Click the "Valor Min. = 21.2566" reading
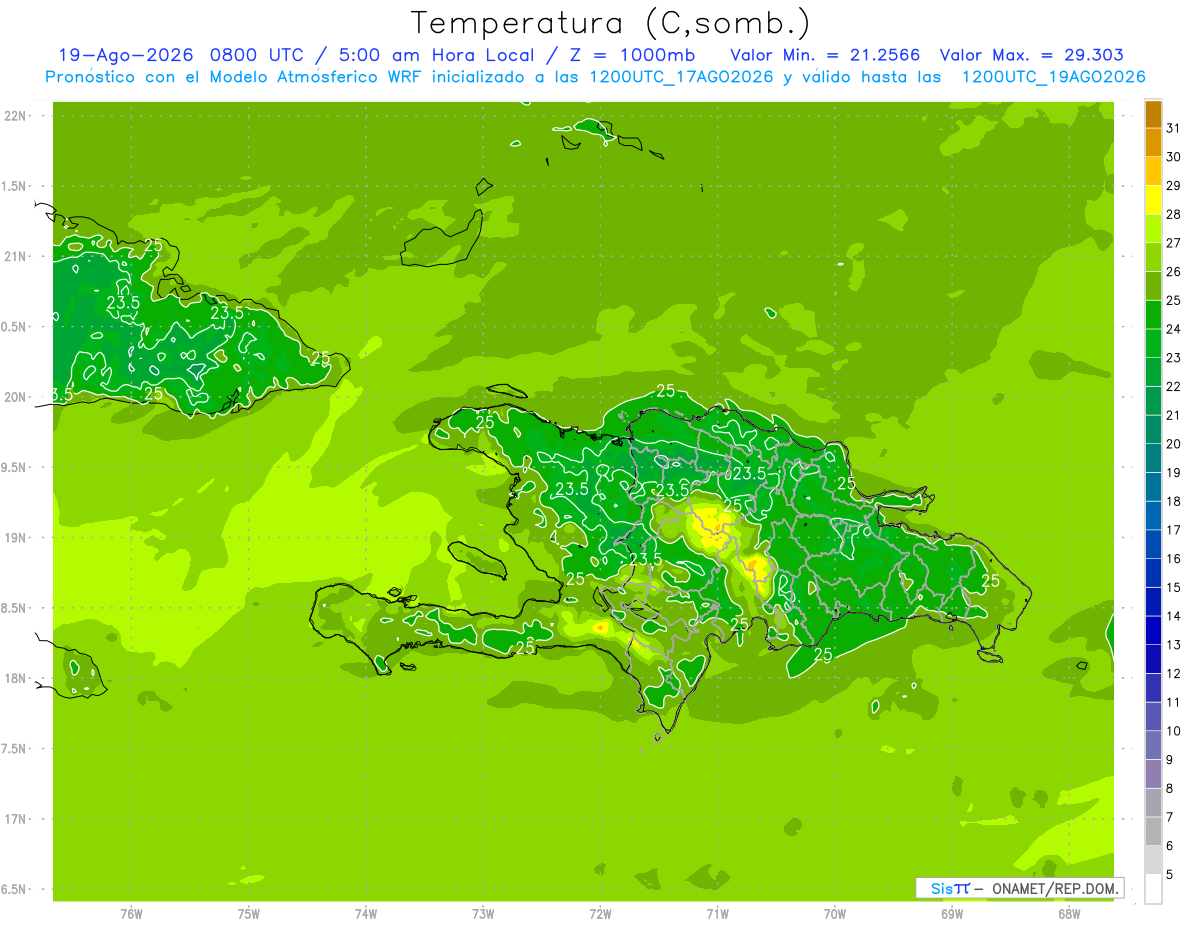This screenshot has height=927, width=1200. (827, 55)
